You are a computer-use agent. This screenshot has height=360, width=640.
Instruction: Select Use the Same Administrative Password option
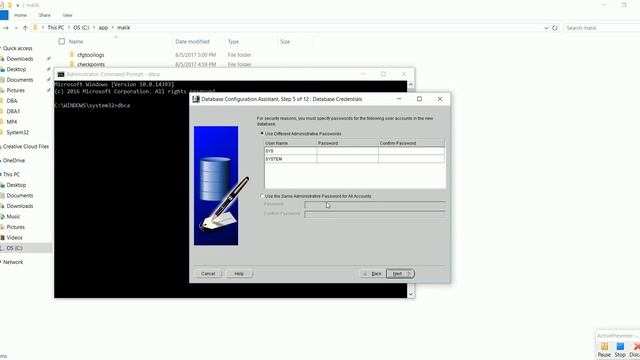click(x=262, y=196)
